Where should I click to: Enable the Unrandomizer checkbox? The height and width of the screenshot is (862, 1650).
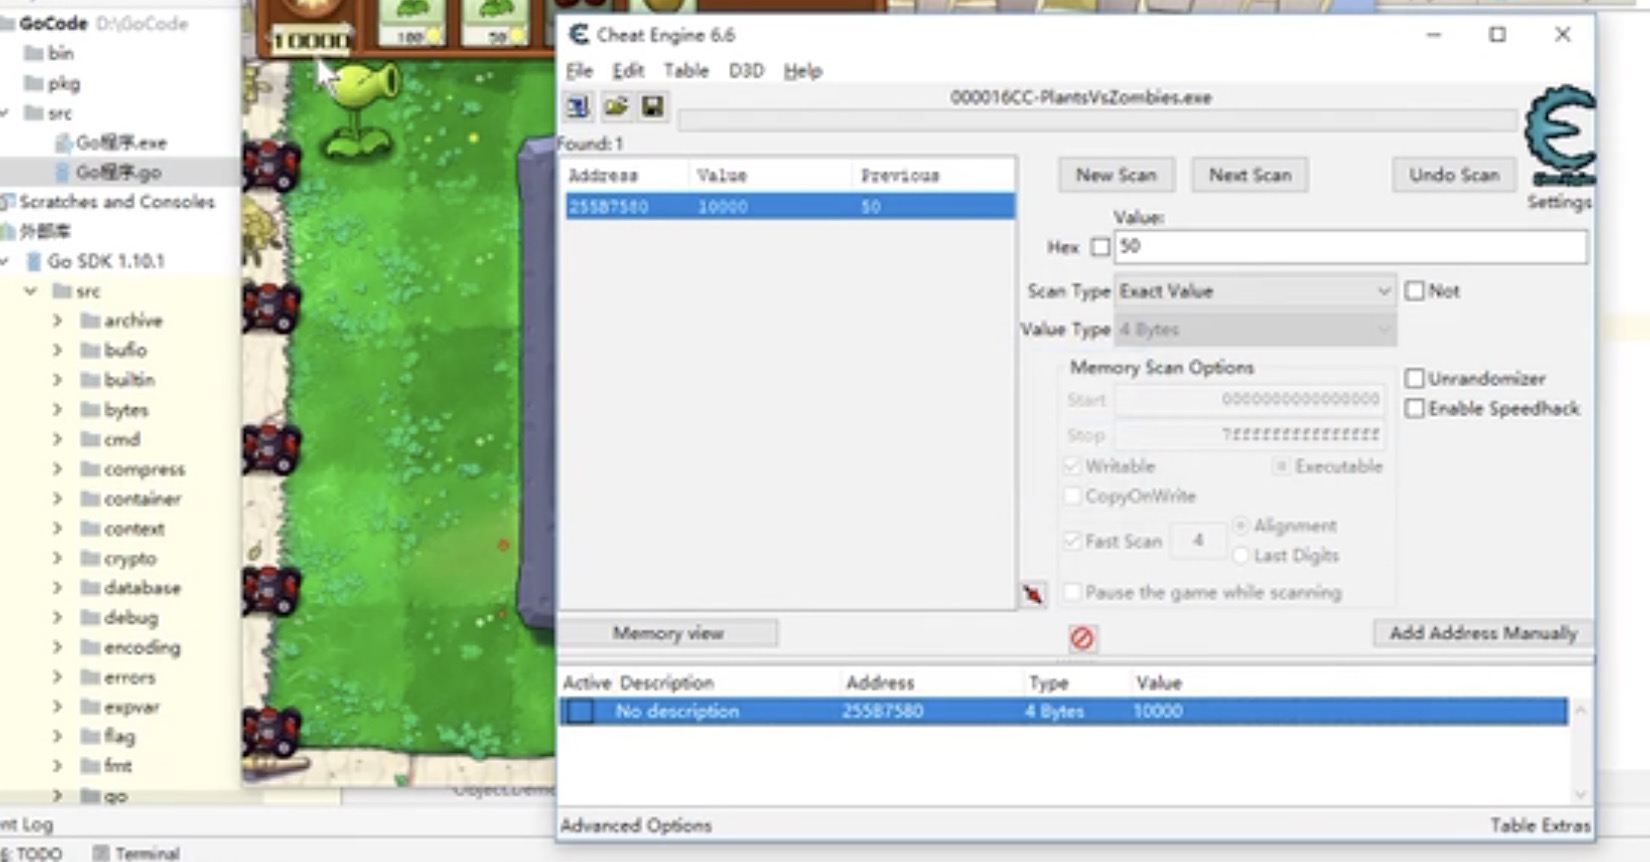point(1414,378)
